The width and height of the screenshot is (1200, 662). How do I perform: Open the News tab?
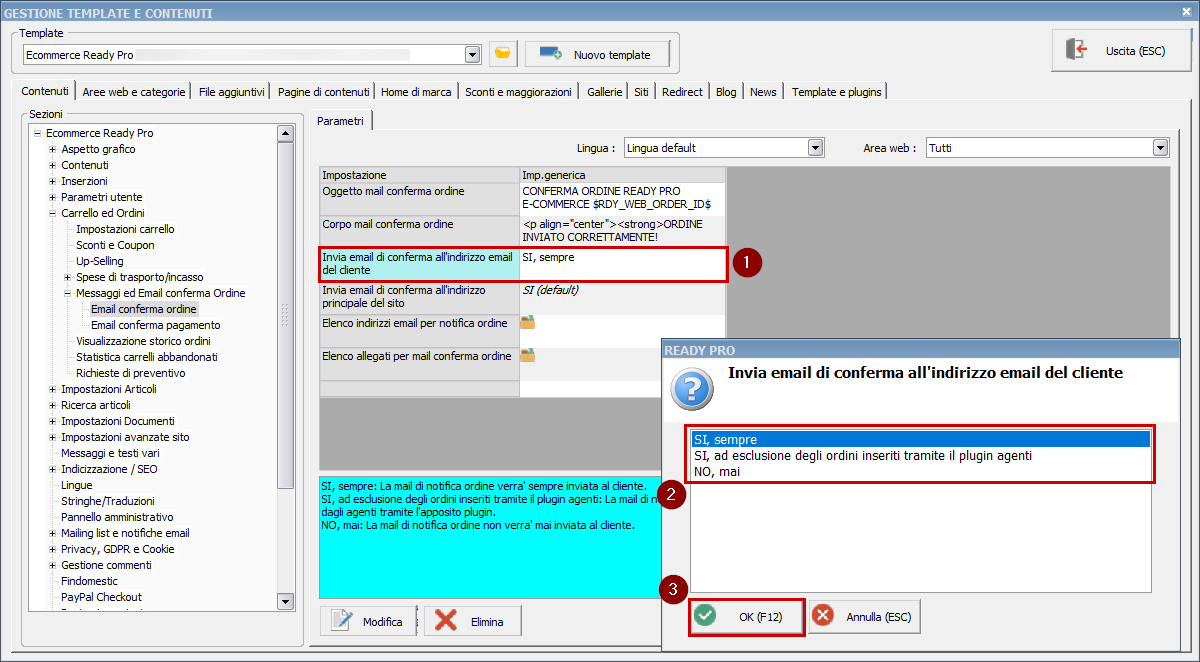click(763, 91)
